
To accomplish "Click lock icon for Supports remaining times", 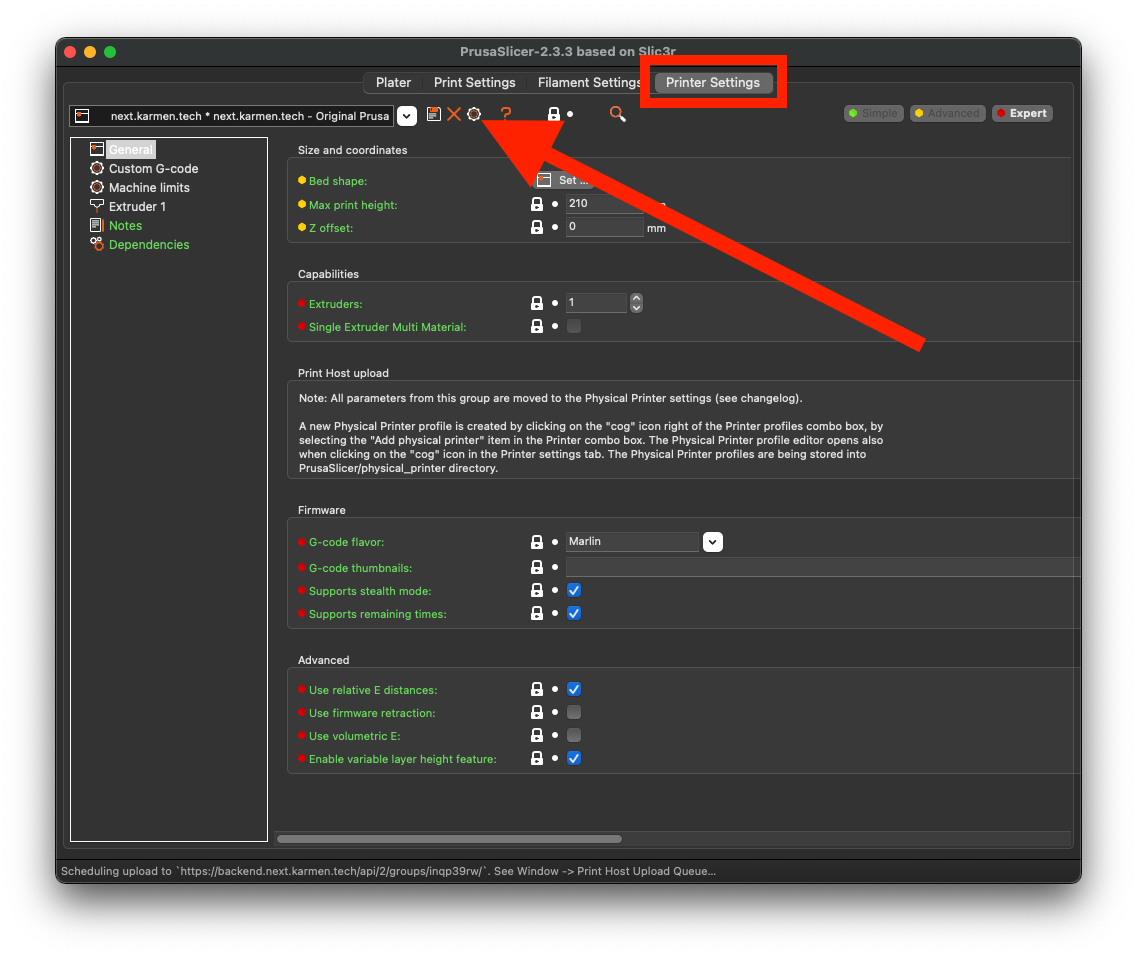I will tap(537, 613).
